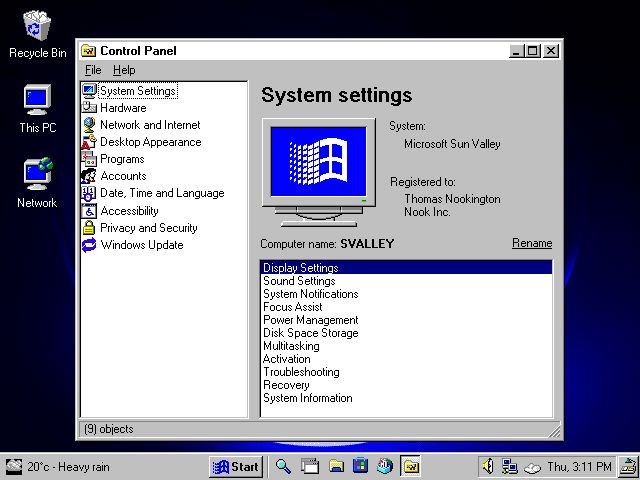Select Sound Settings in the list

pos(299,281)
